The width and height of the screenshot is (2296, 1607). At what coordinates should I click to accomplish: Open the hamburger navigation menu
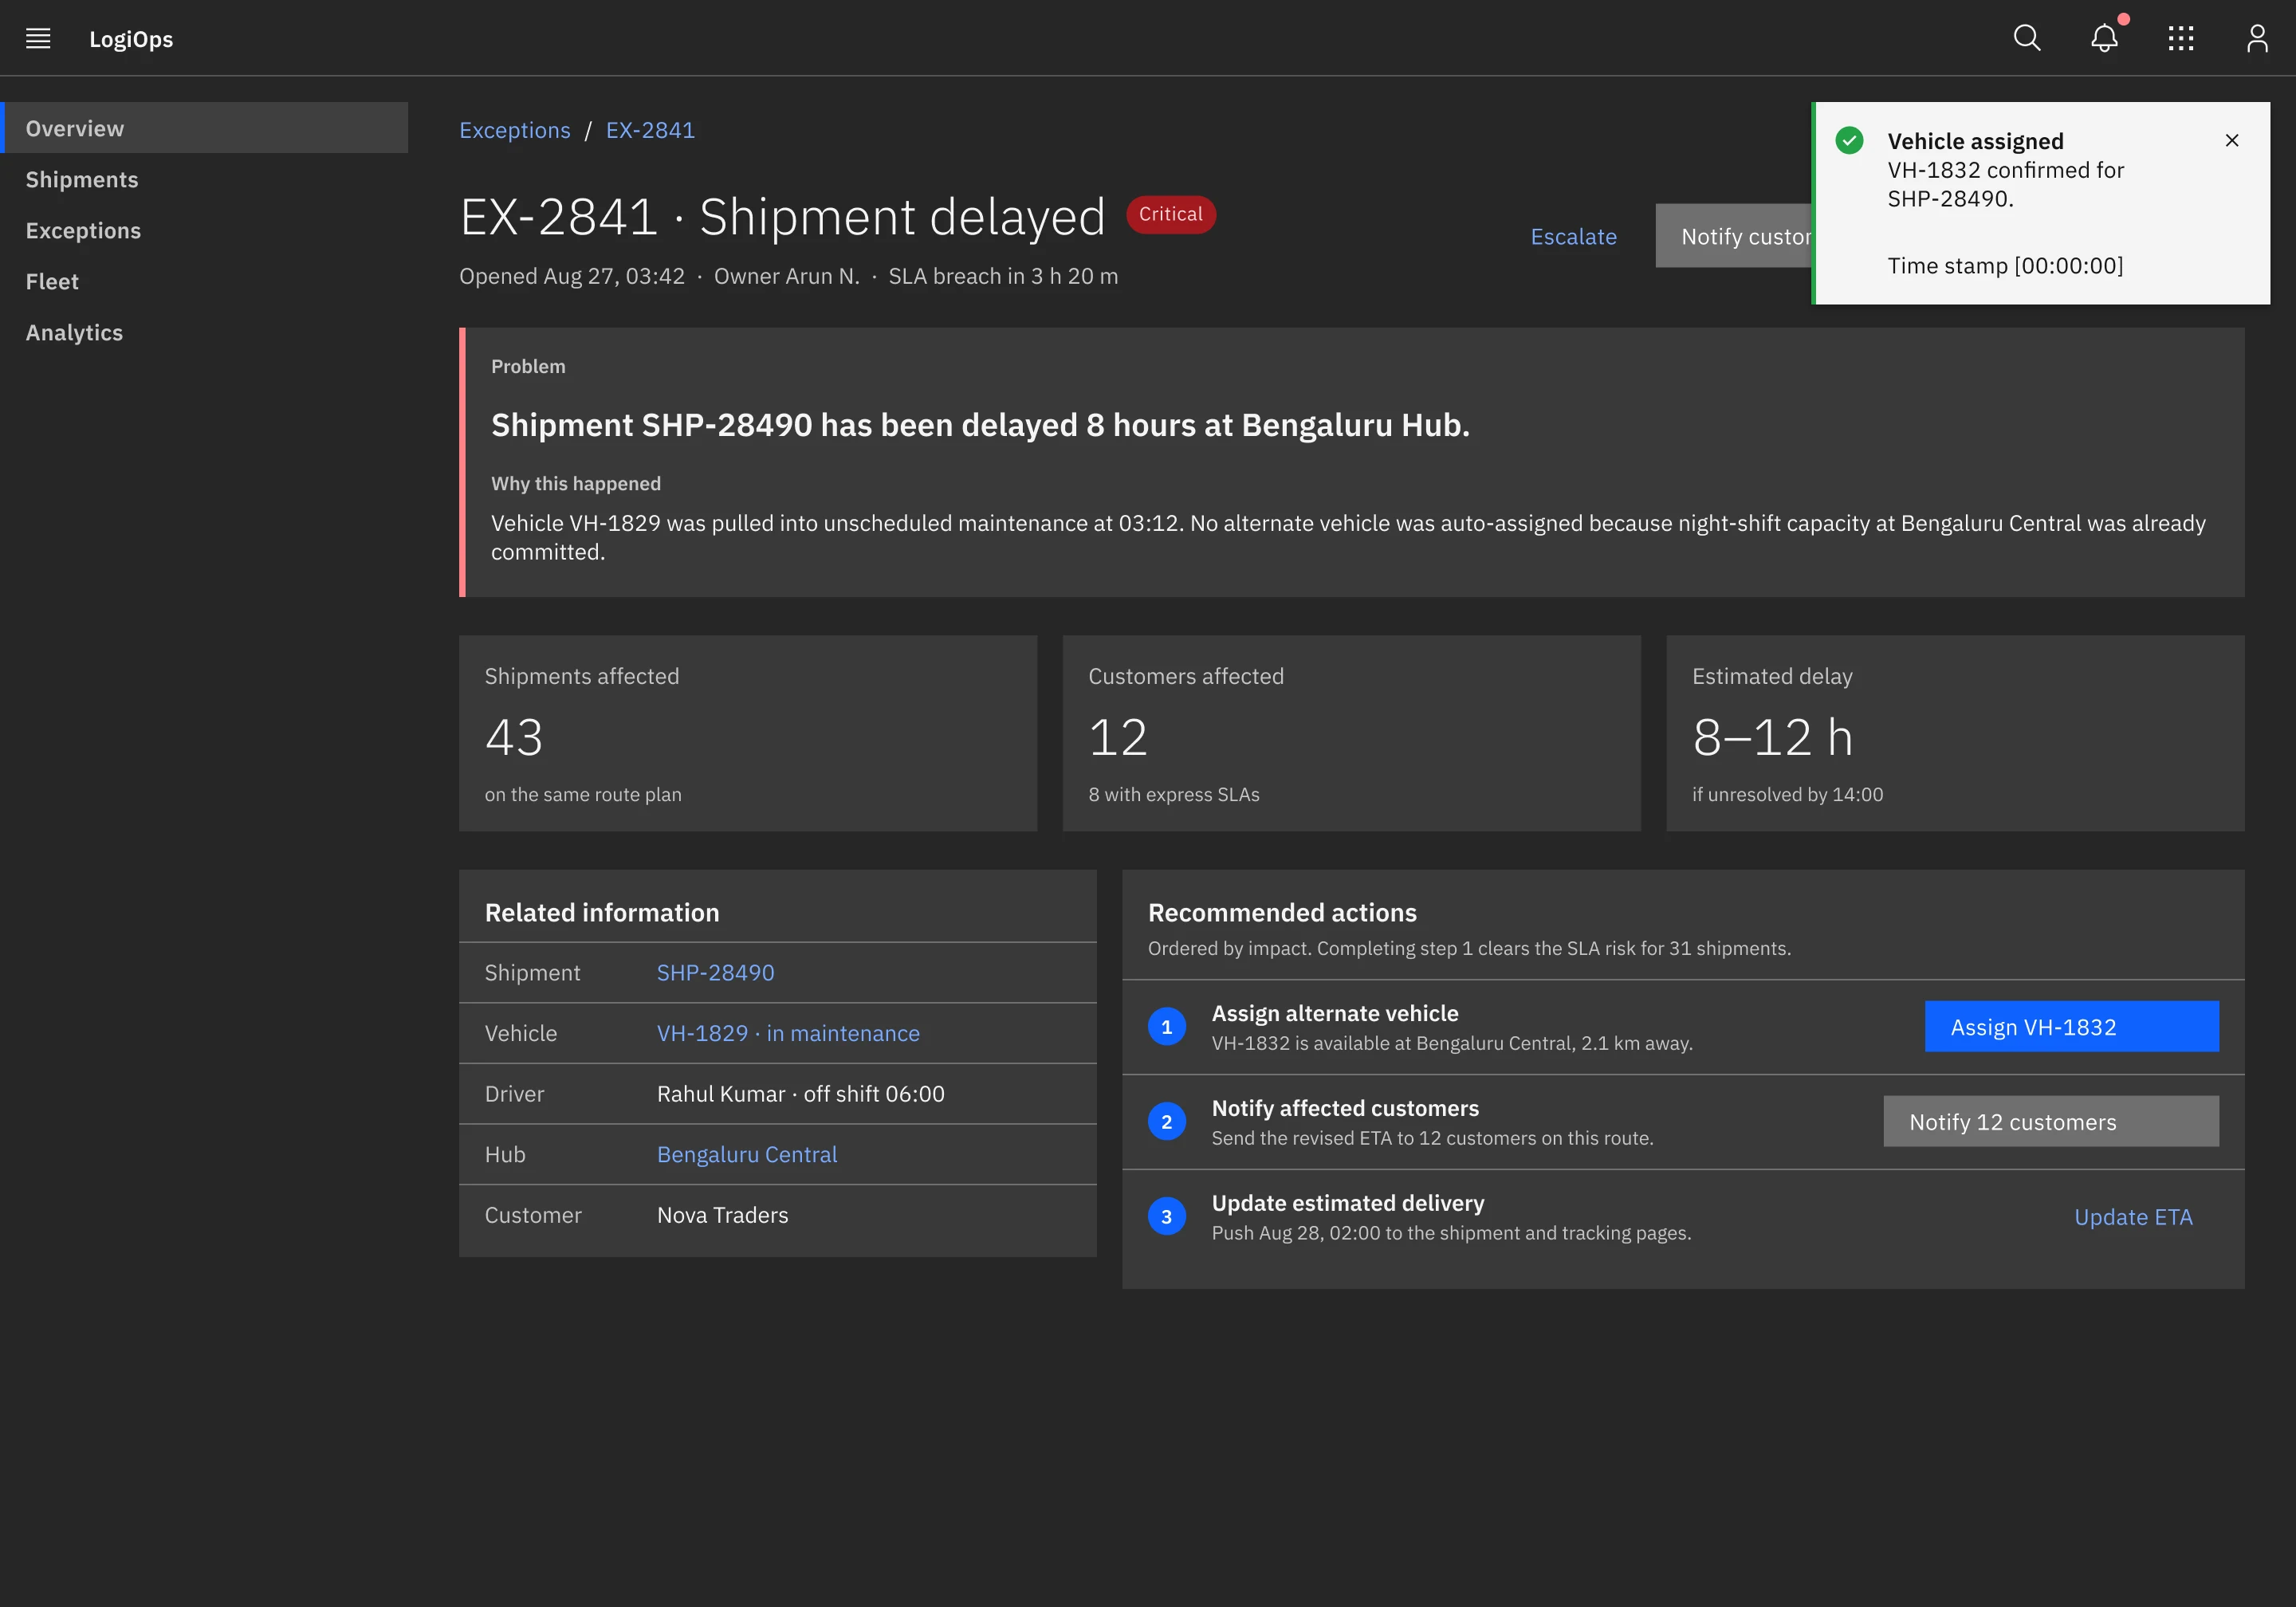[38, 38]
